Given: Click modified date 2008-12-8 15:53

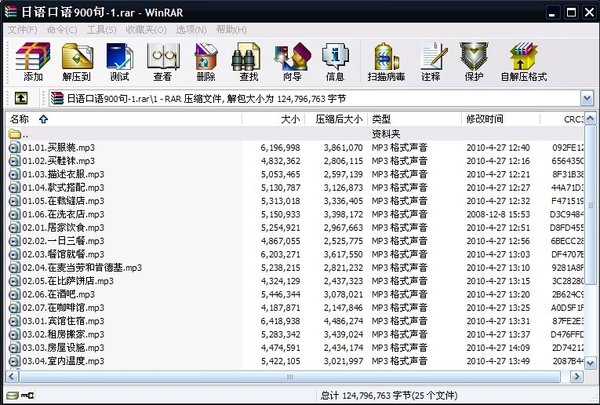Looking at the screenshot, I should coord(498,214).
